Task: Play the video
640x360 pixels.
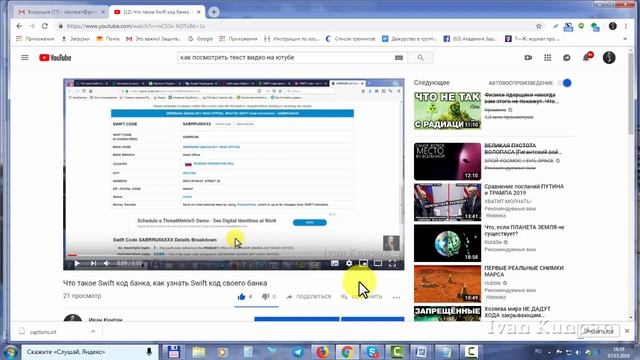Action: (77, 263)
